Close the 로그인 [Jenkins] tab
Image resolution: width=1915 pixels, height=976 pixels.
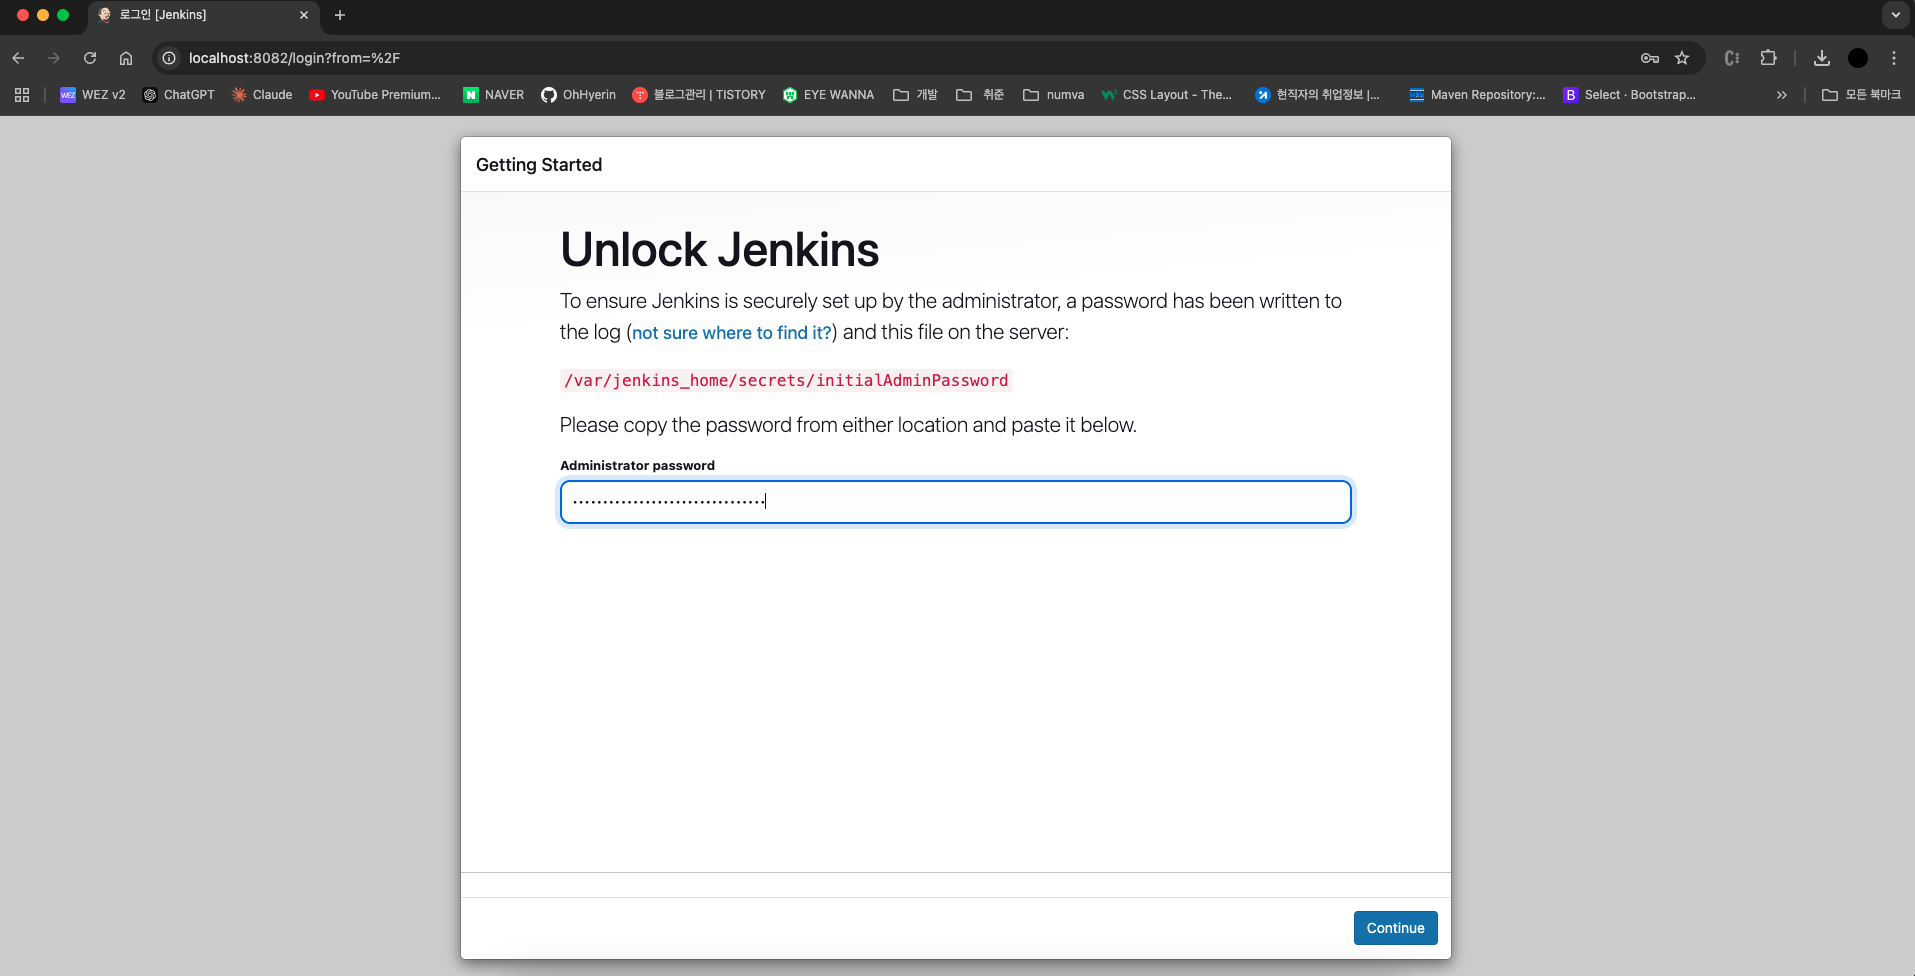(304, 15)
